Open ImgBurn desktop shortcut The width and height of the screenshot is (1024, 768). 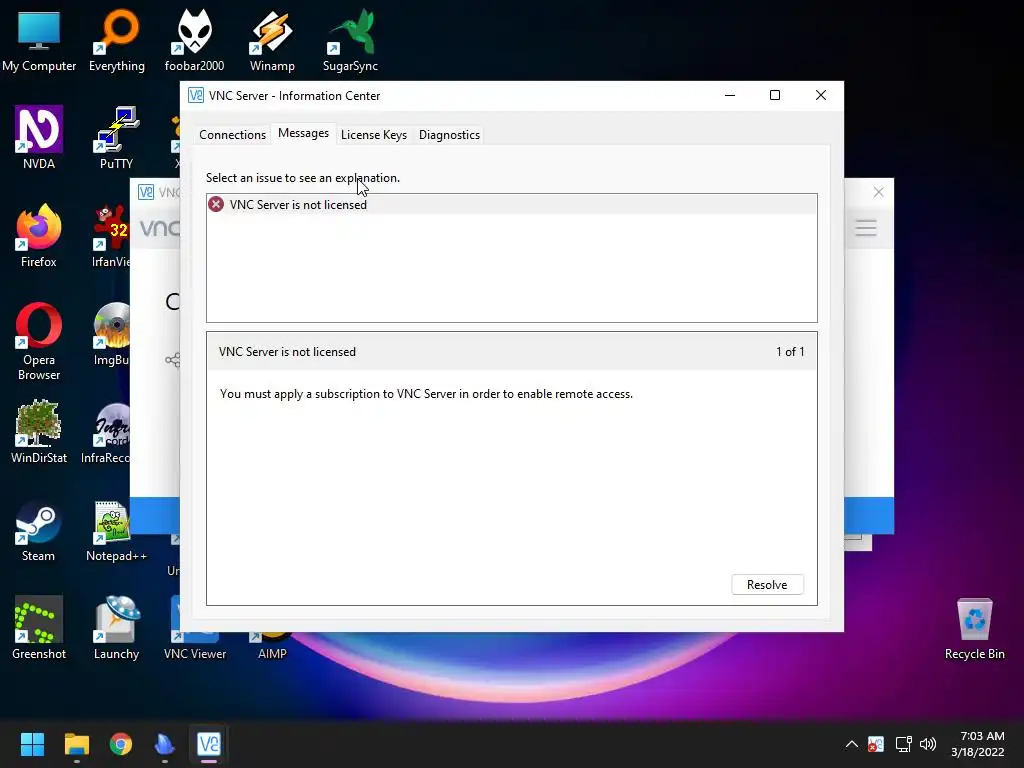tap(111, 334)
